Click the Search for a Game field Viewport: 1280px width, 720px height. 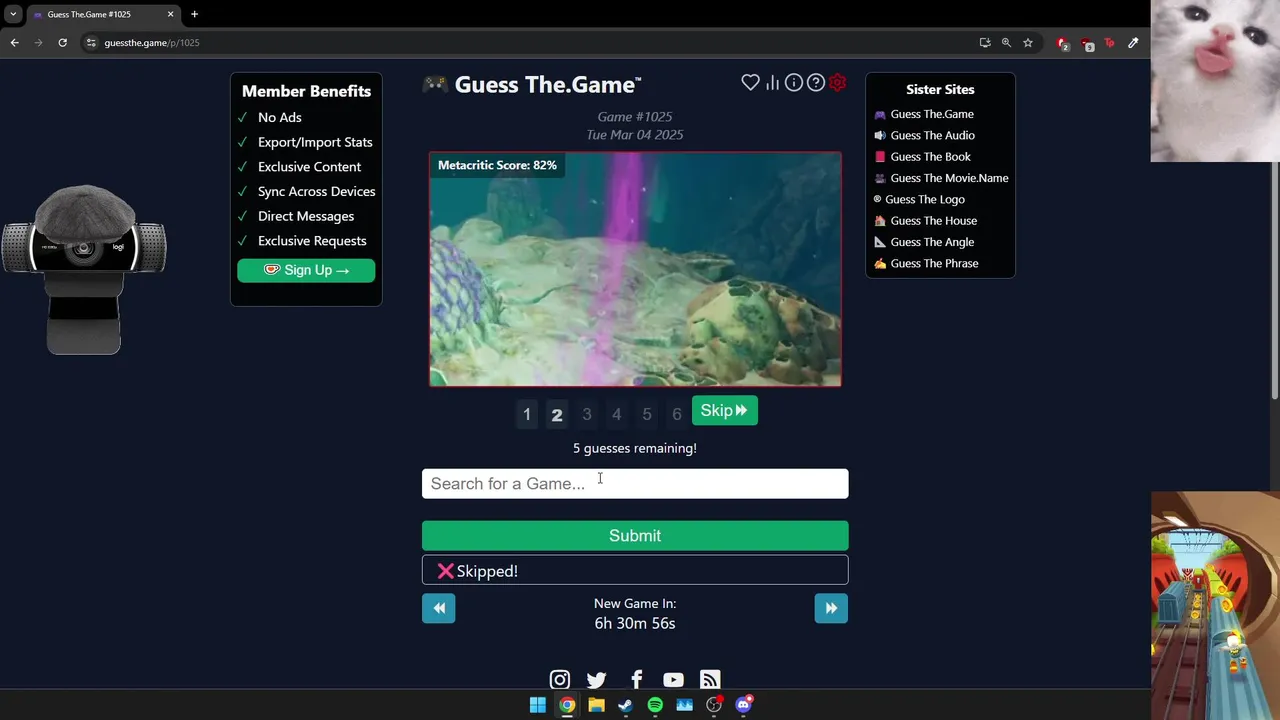coord(635,484)
